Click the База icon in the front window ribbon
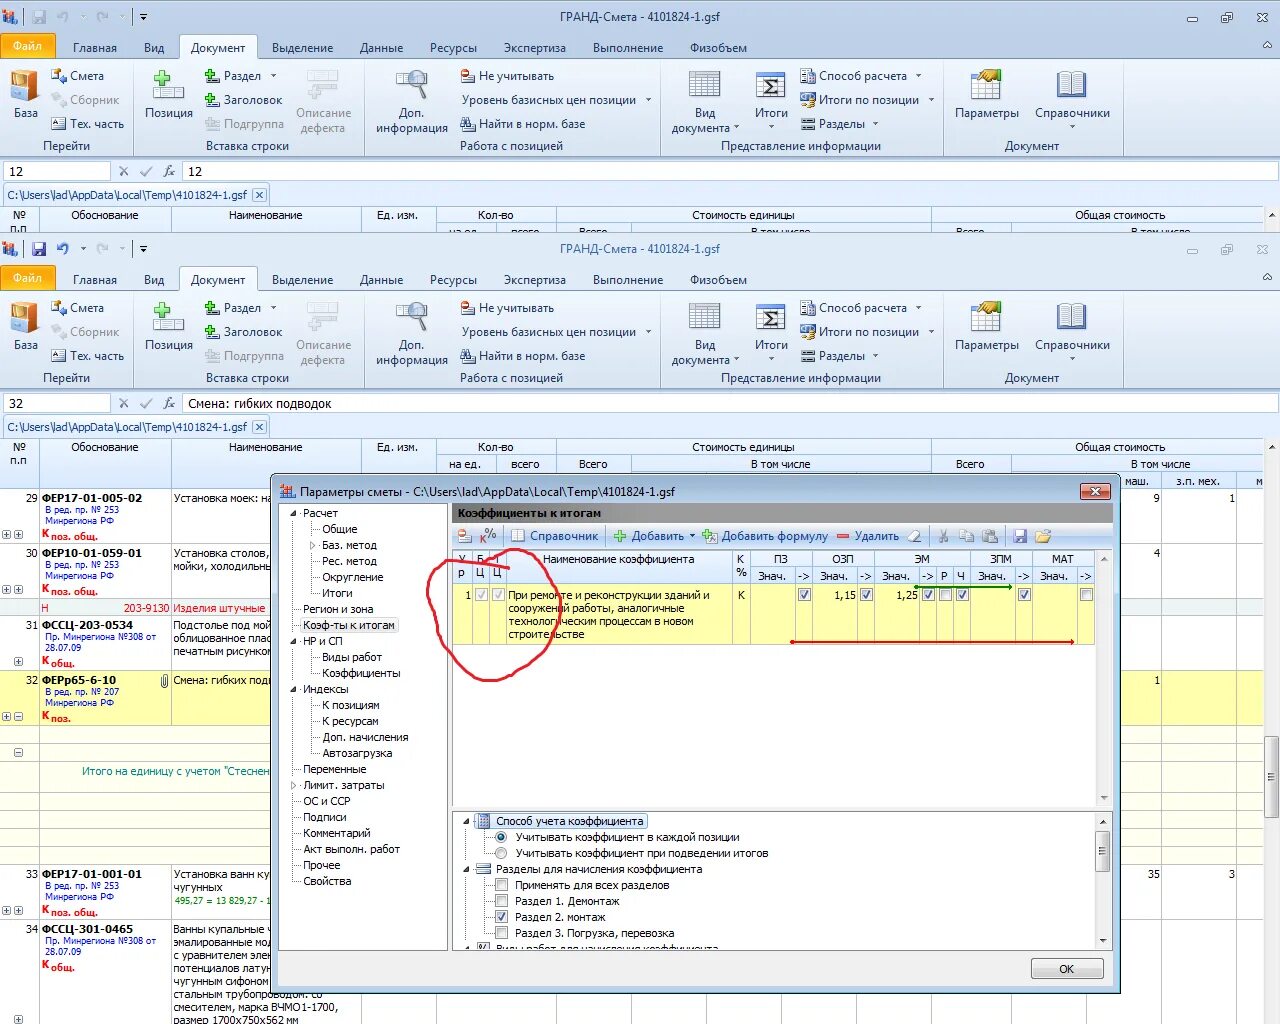Viewport: 1280px width, 1024px height. (25, 326)
